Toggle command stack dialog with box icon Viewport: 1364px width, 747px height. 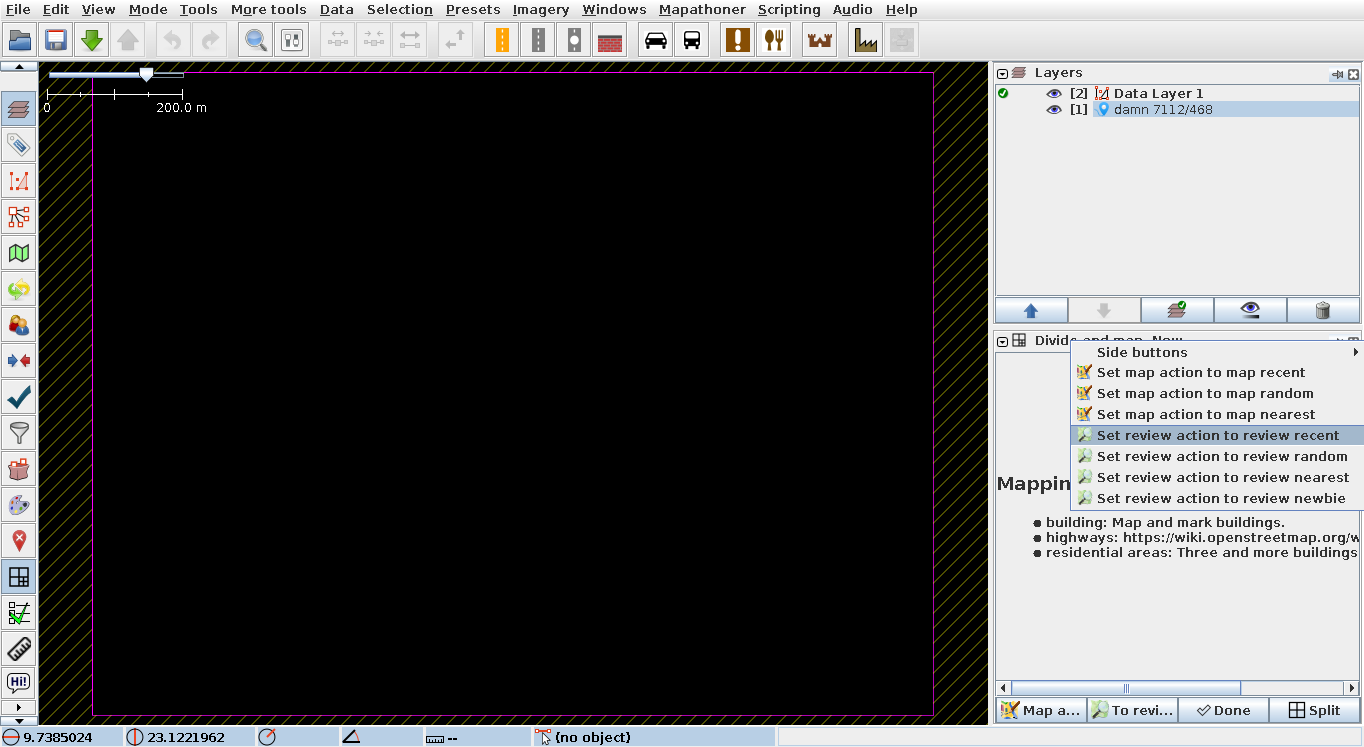tap(18, 469)
